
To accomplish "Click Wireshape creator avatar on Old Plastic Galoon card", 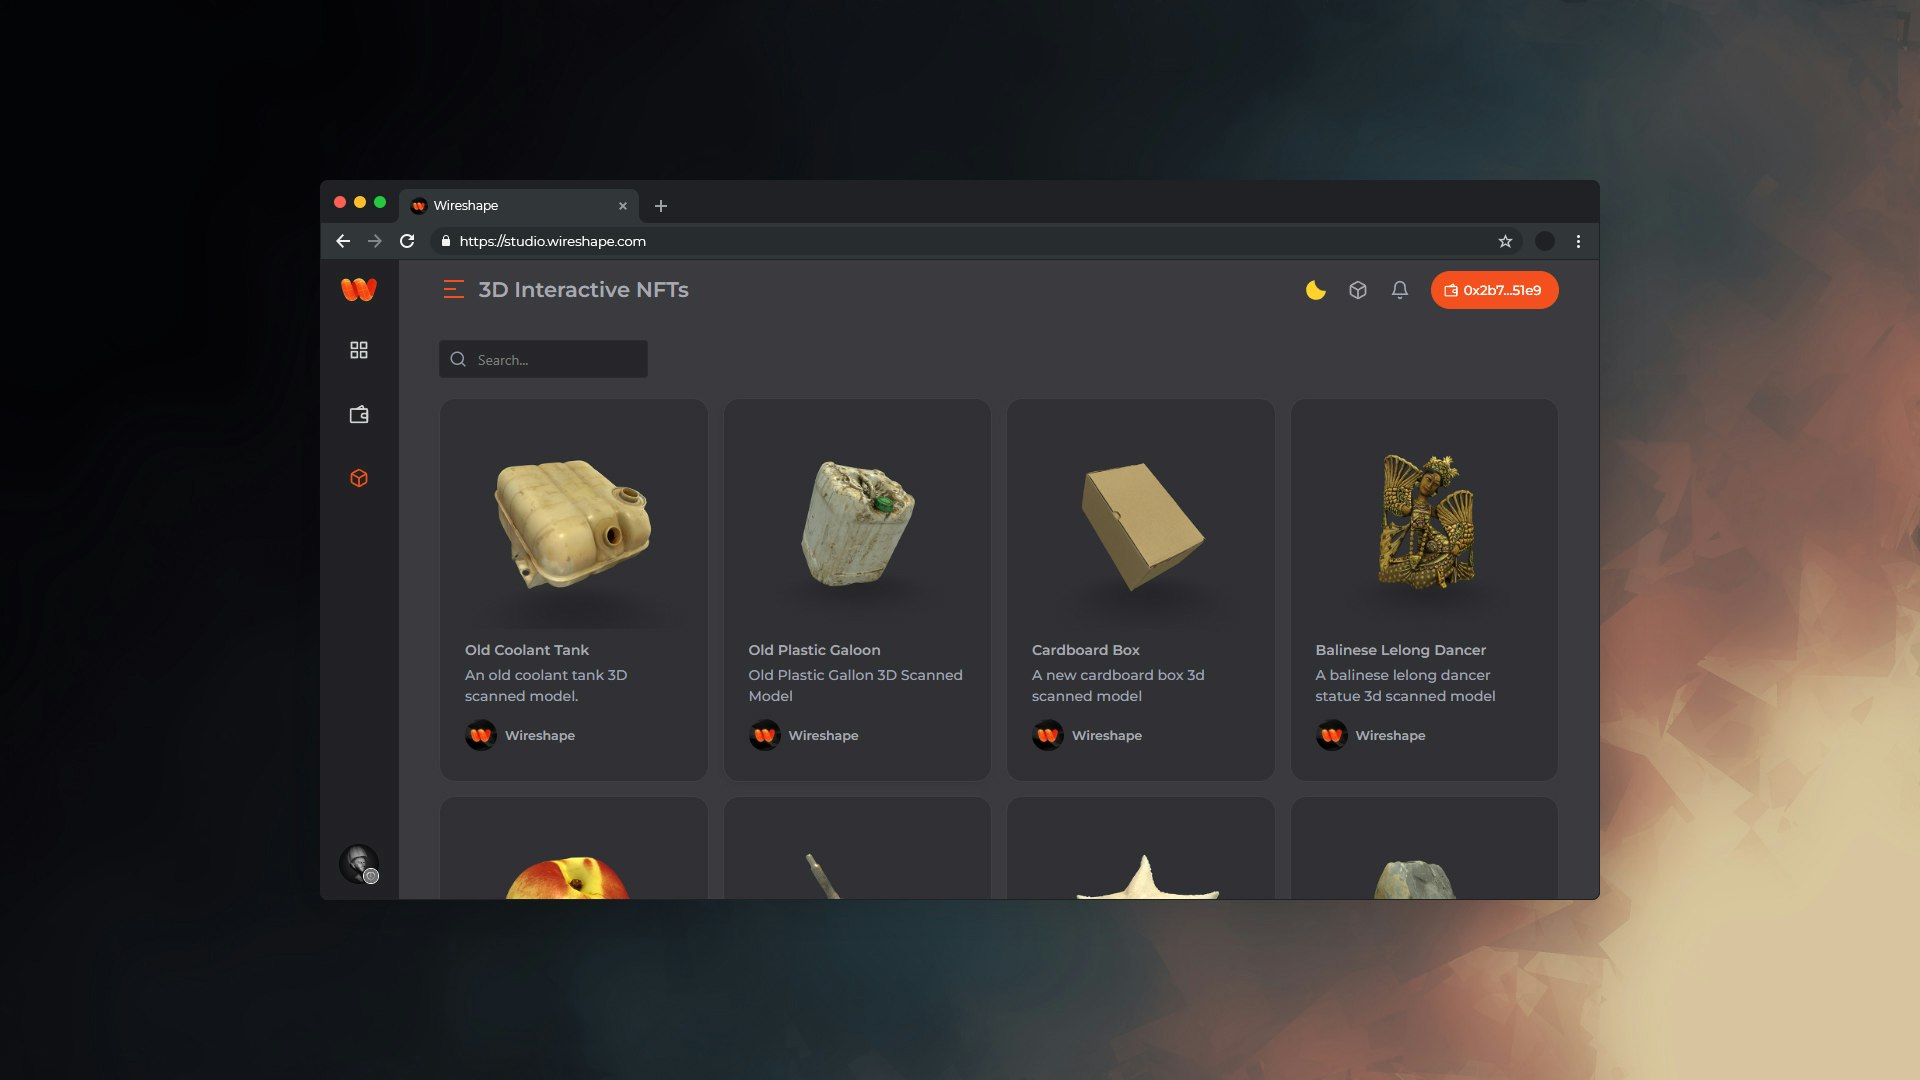I will click(765, 735).
